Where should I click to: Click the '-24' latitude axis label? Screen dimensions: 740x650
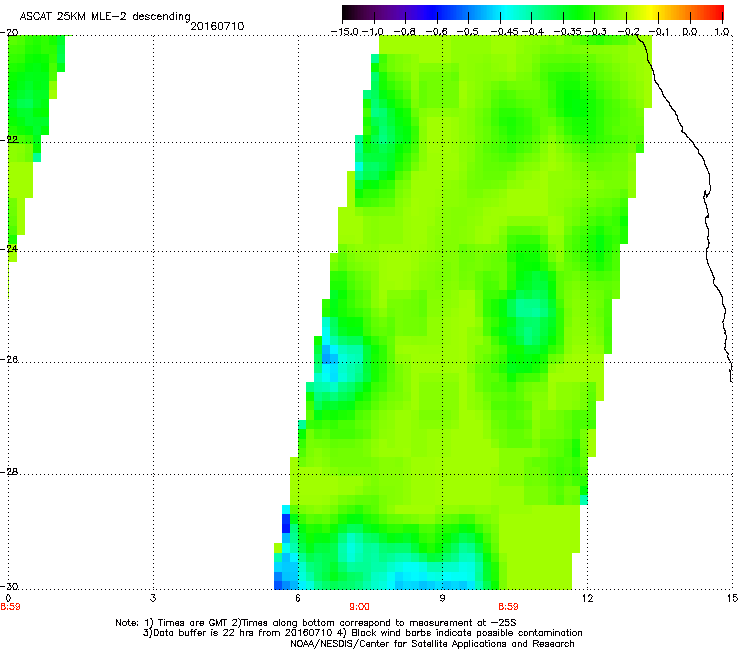(x=9, y=249)
